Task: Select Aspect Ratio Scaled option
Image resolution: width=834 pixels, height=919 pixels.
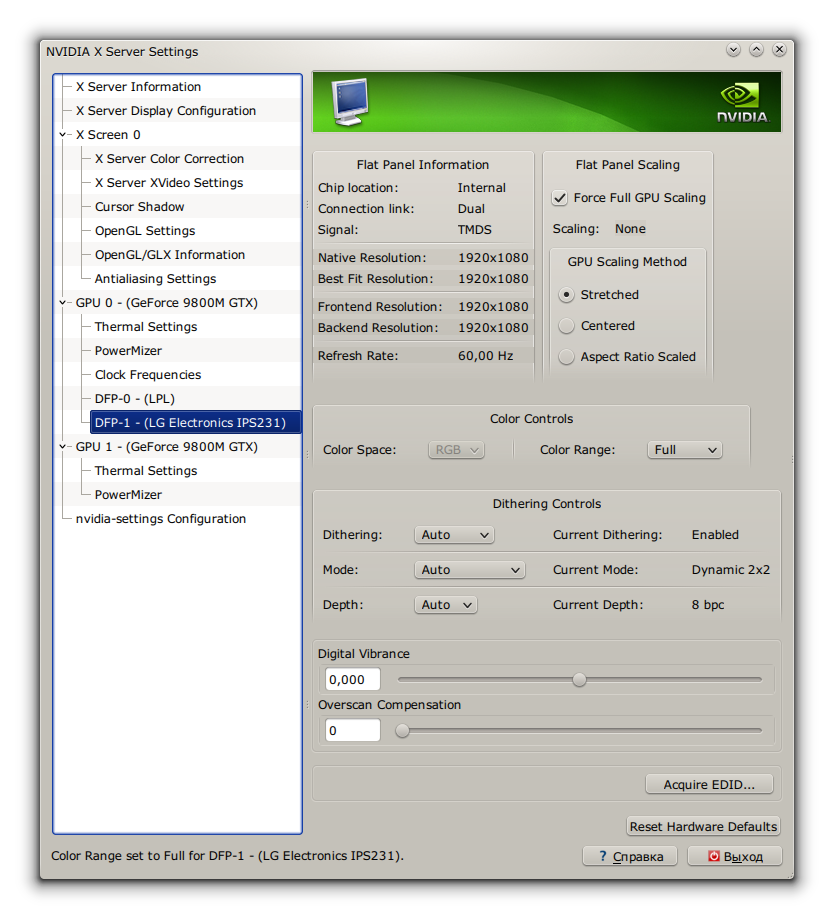Action: click(567, 357)
